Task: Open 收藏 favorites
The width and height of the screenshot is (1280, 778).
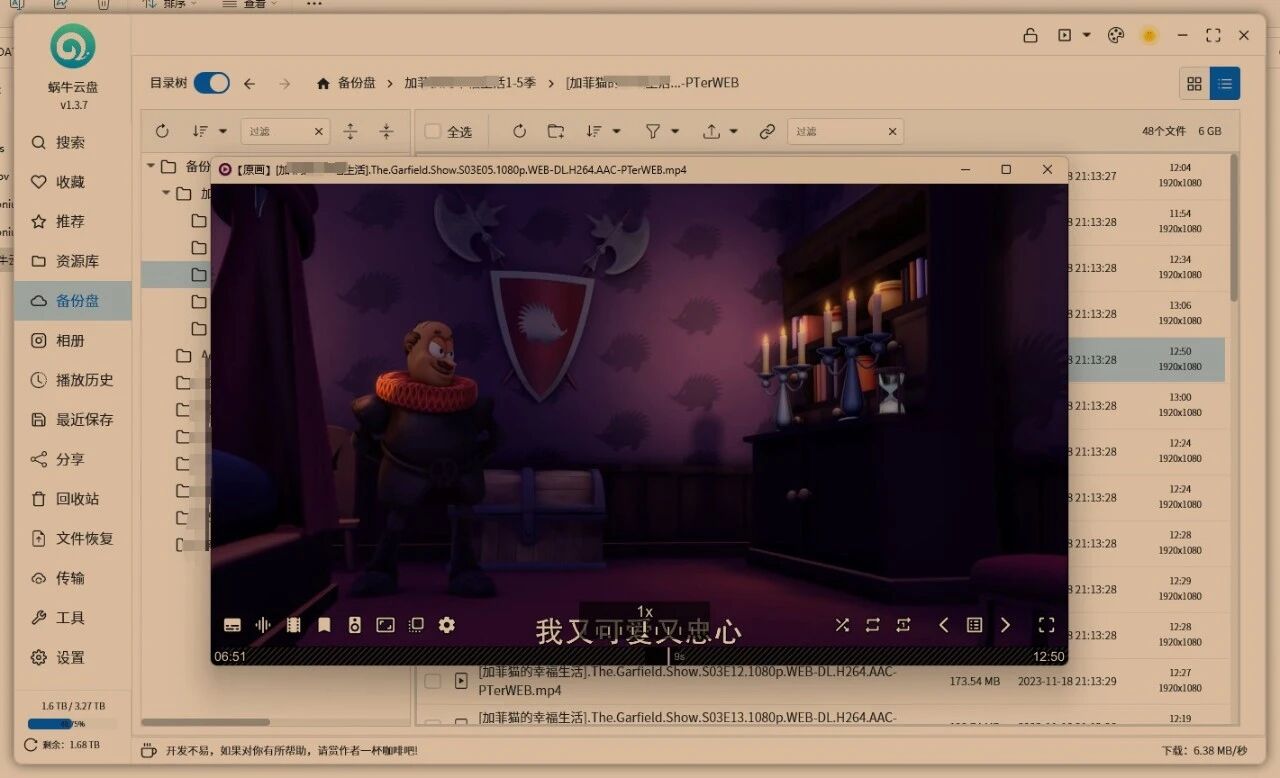Action: click(x=72, y=182)
